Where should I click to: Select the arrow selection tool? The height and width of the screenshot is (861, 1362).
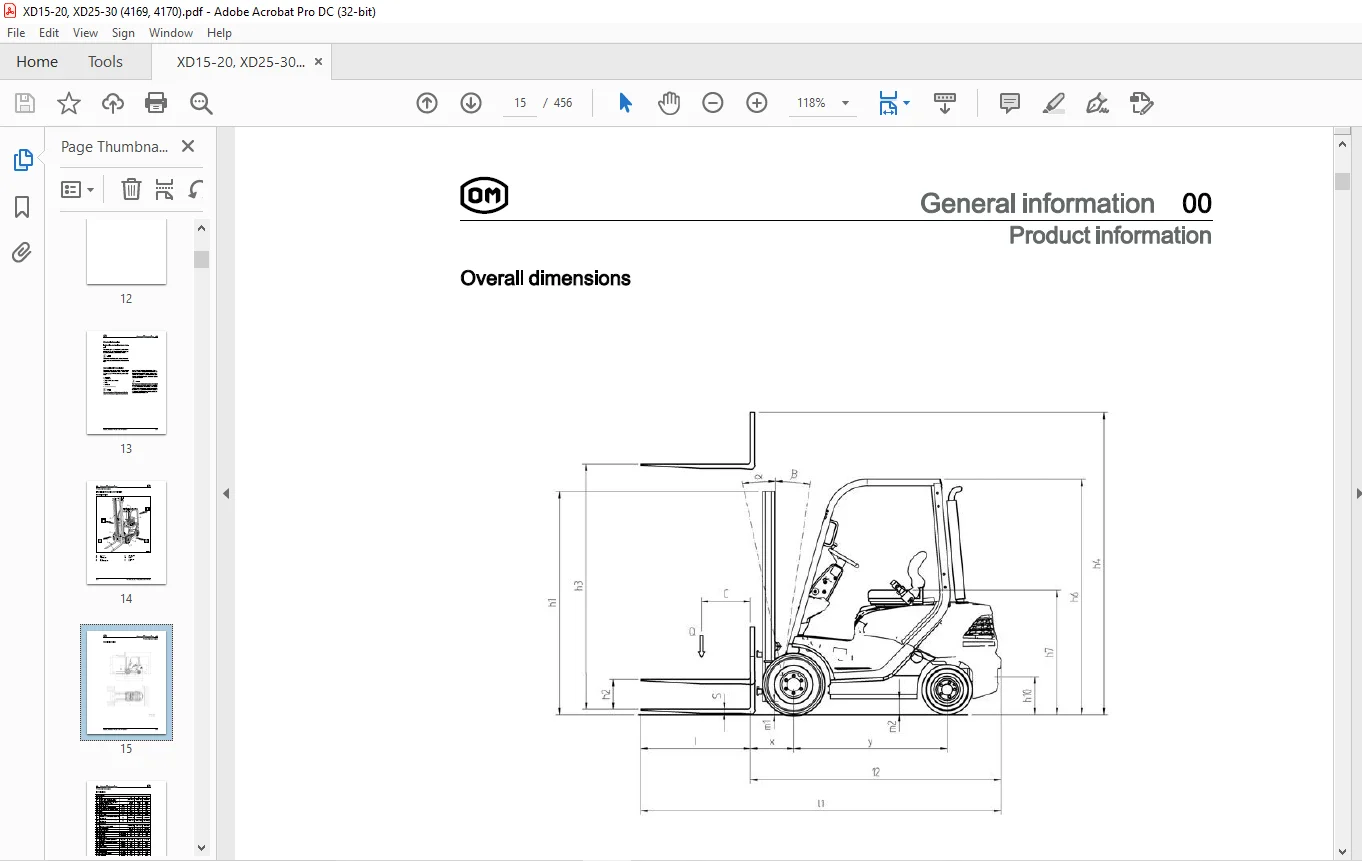(x=625, y=103)
